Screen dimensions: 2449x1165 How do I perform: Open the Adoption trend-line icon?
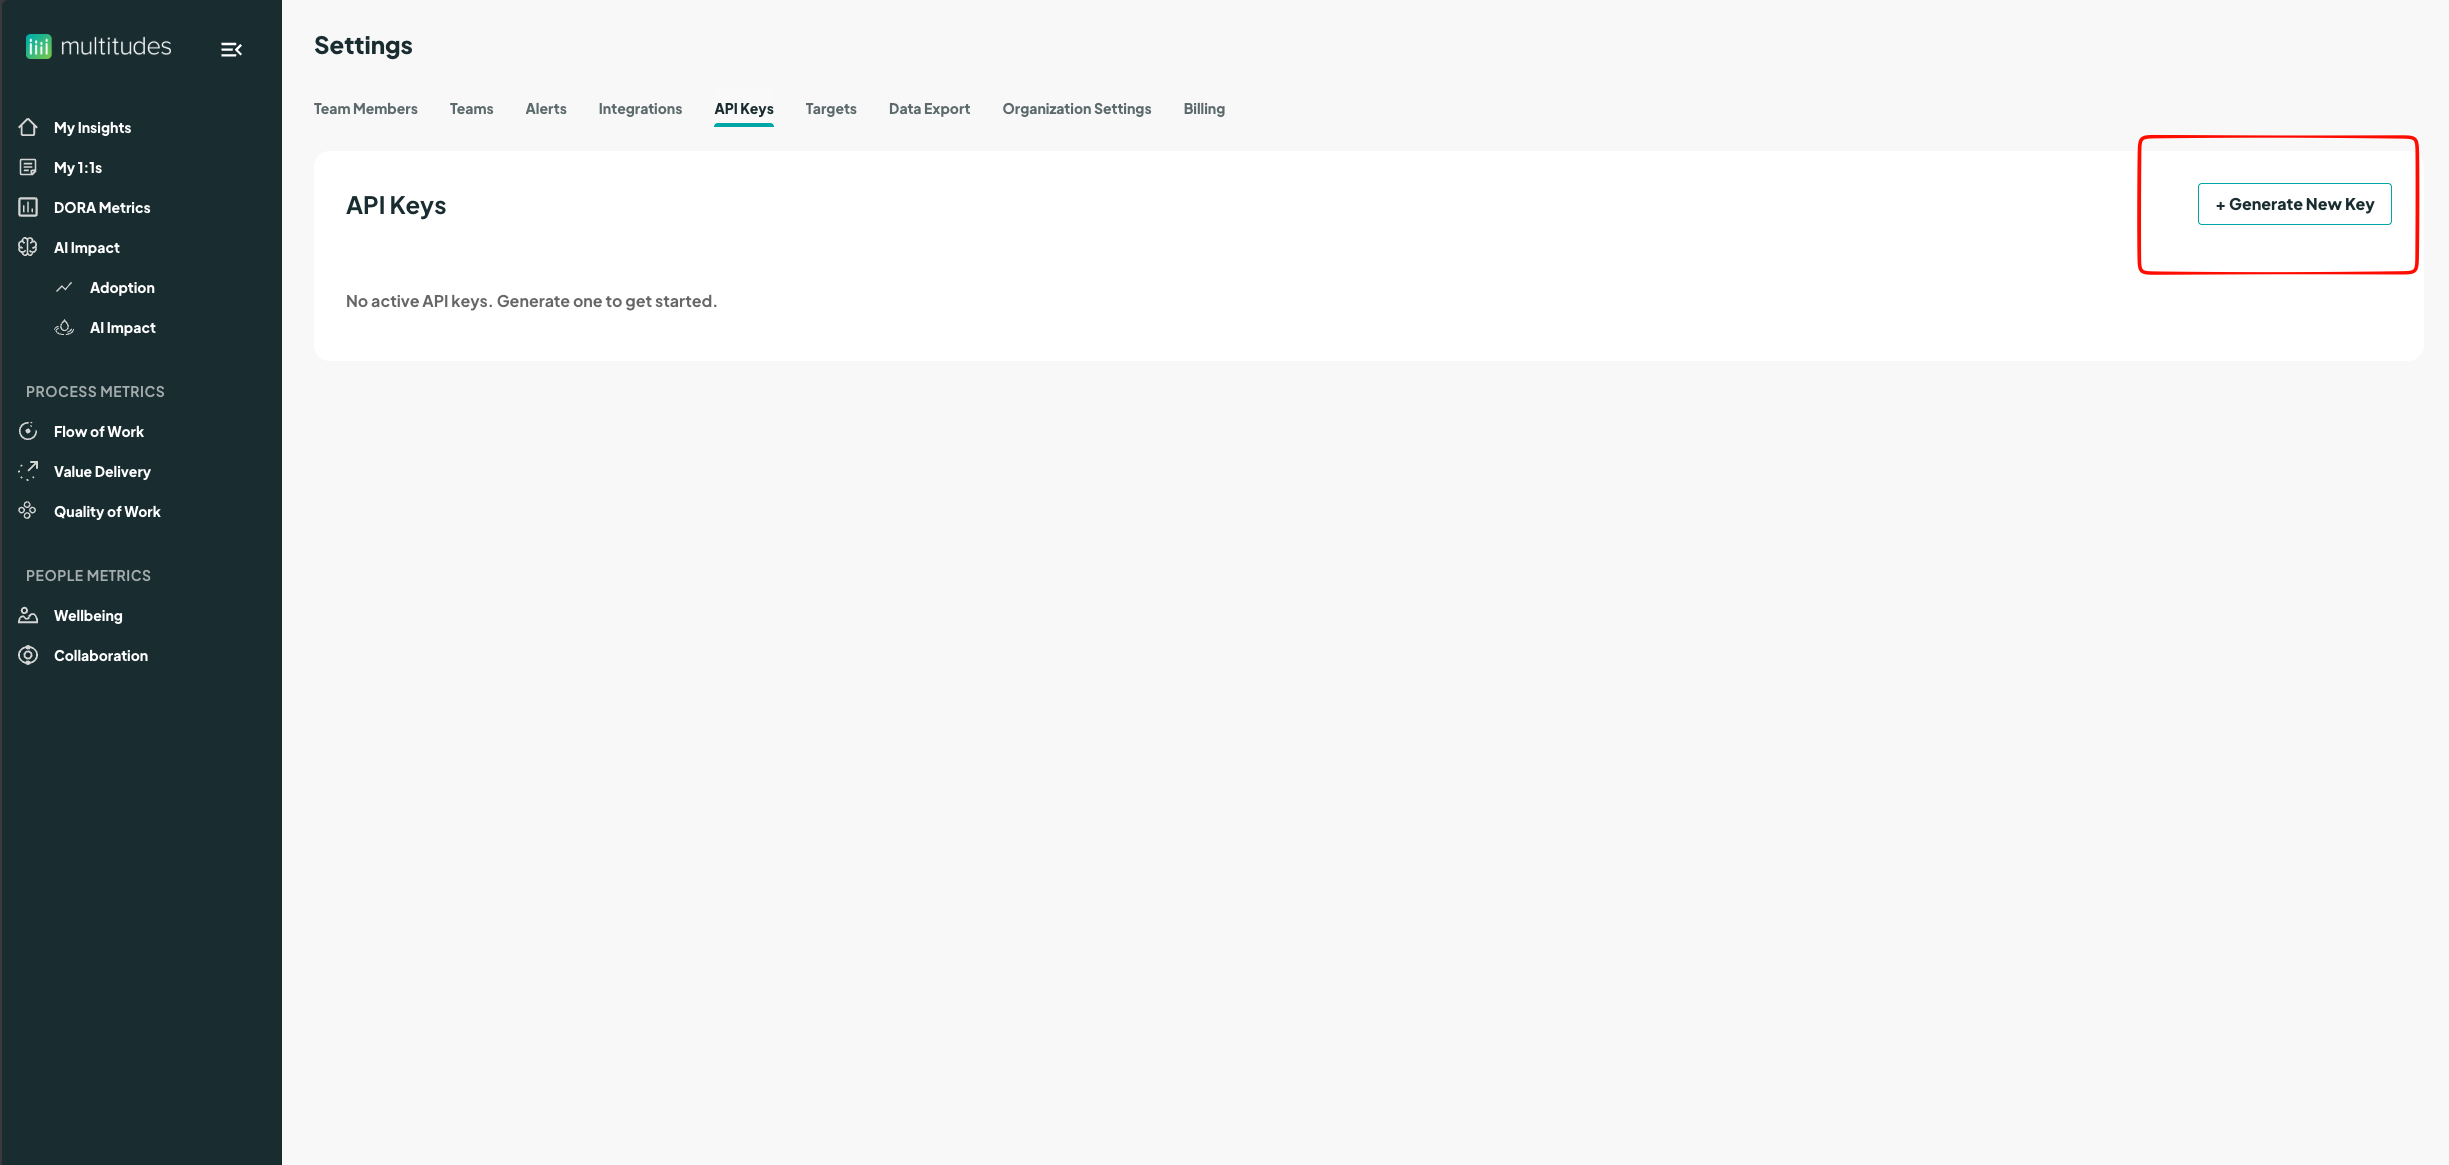pyautogui.click(x=64, y=287)
